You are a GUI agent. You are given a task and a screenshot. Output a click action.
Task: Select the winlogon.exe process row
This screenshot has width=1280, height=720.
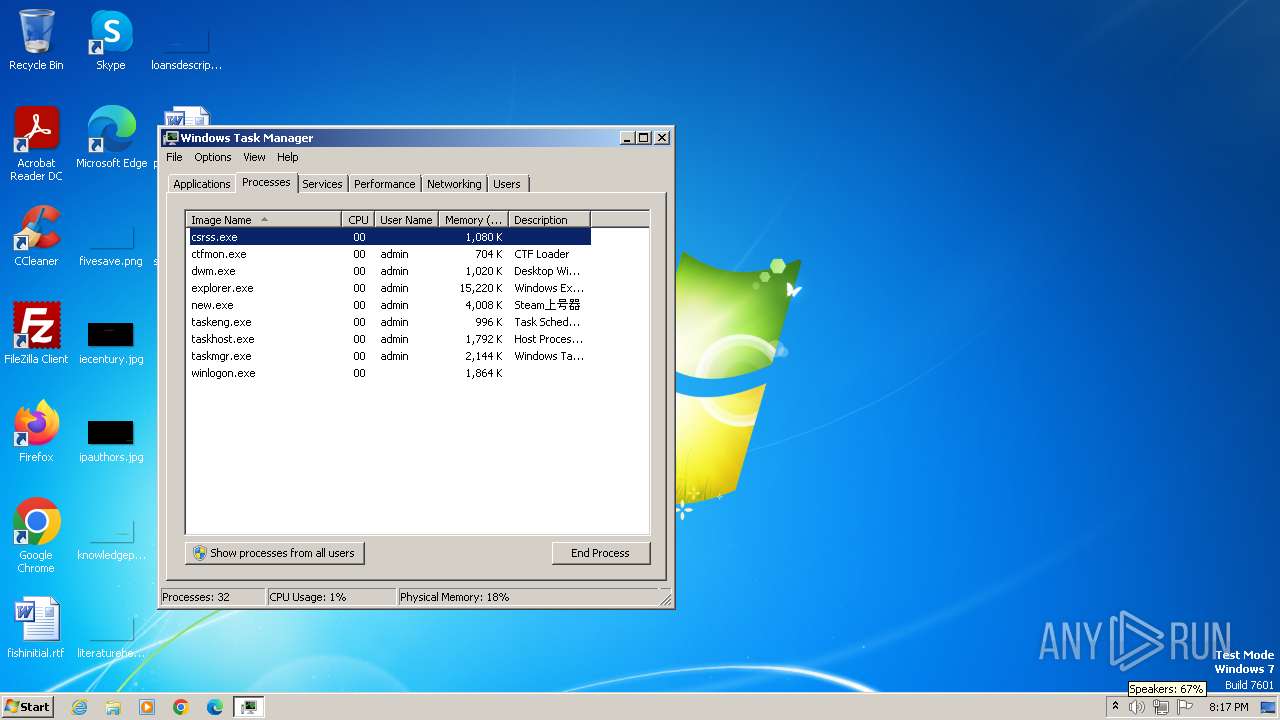coord(389,373)
